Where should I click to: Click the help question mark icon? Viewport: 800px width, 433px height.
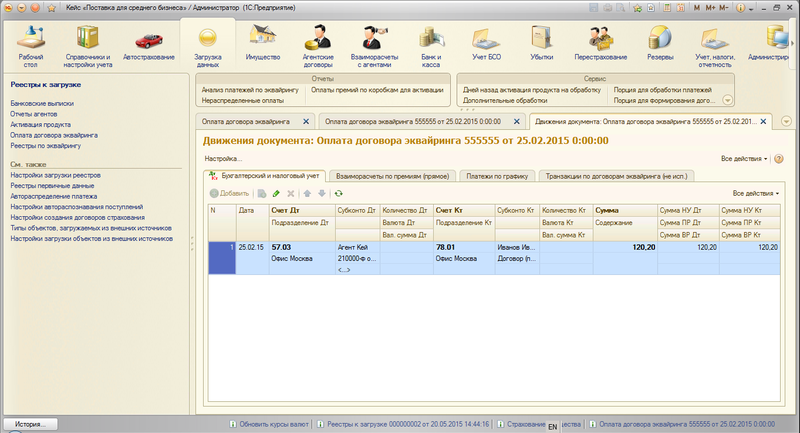click(x=779, y=158)
